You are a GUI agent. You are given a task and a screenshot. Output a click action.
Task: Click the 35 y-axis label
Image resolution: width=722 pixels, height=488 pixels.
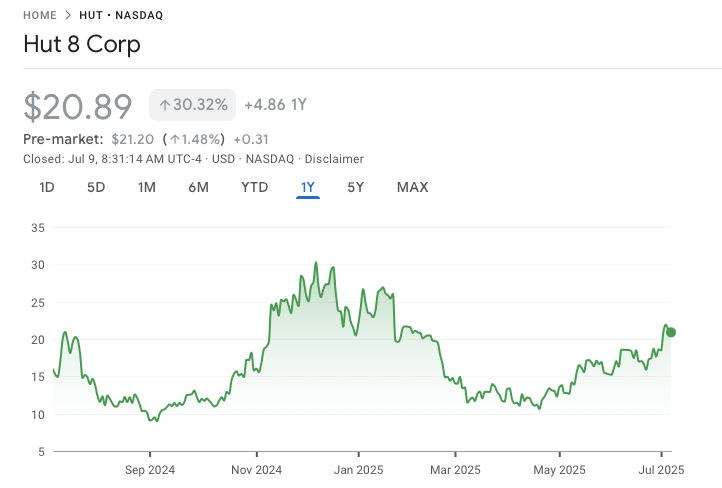click(x=38, y=228)
